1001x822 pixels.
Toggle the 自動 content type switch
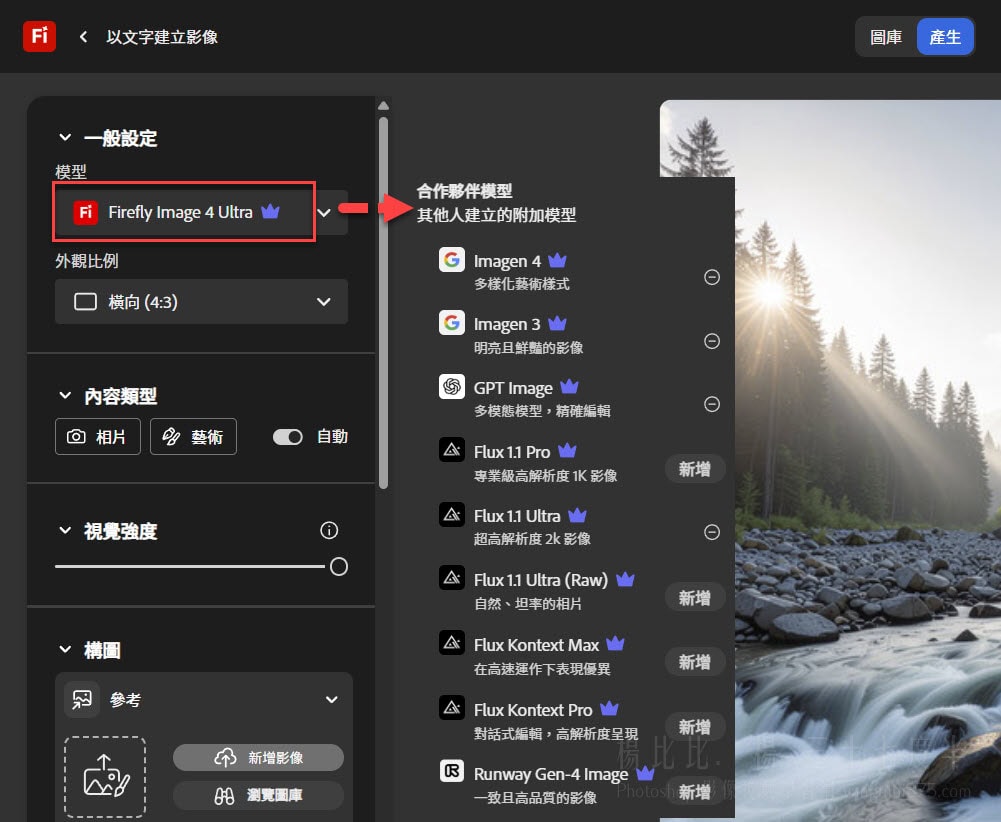(x=287, y=436)
